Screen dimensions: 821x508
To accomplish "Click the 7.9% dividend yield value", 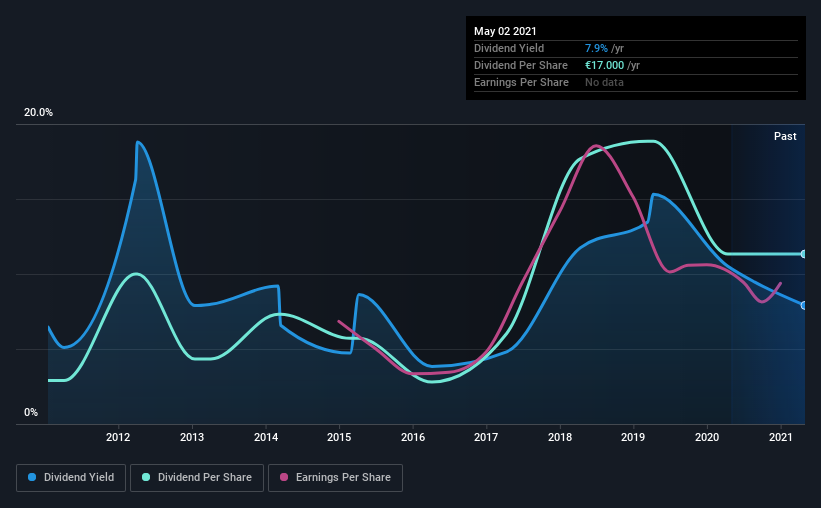I will tap(596, 48).
